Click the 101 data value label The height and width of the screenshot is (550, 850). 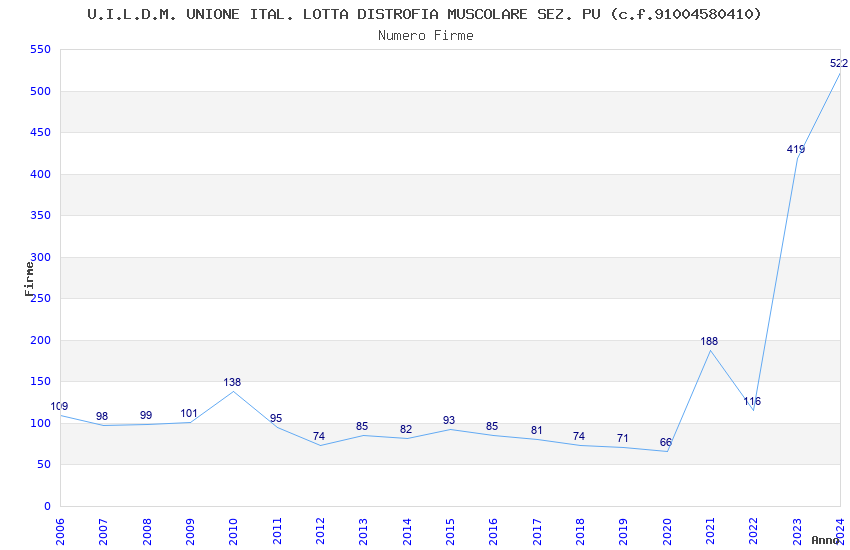[x=189, y=413]
